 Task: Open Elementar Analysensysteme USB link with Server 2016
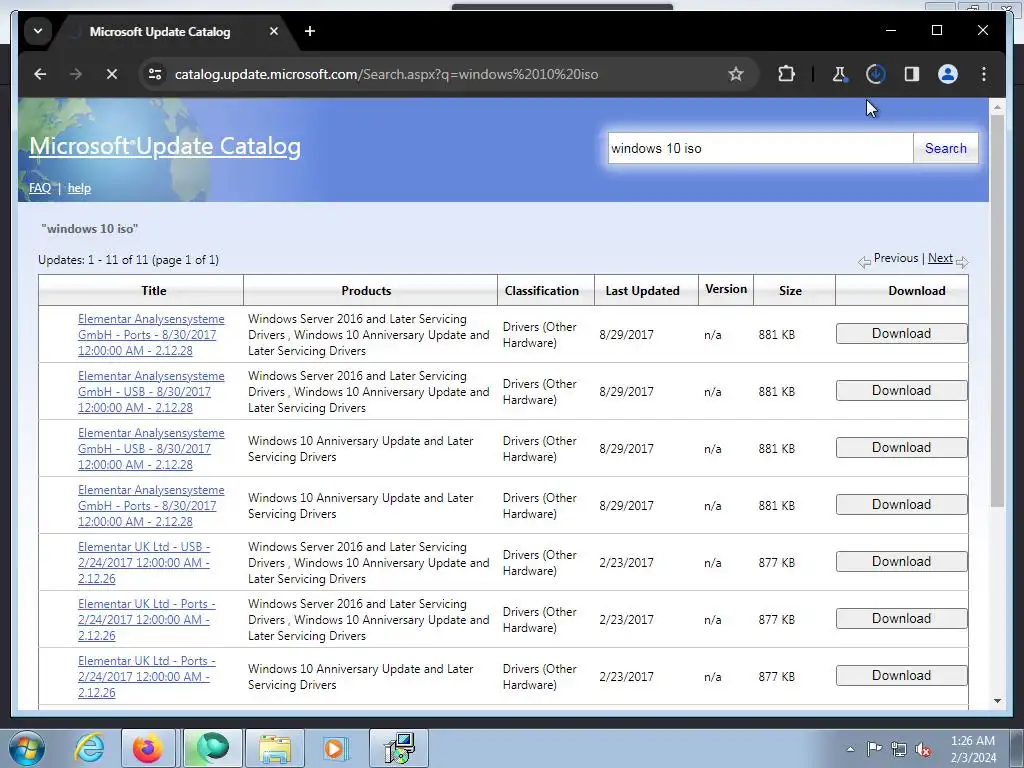click(x=151, y=392)
